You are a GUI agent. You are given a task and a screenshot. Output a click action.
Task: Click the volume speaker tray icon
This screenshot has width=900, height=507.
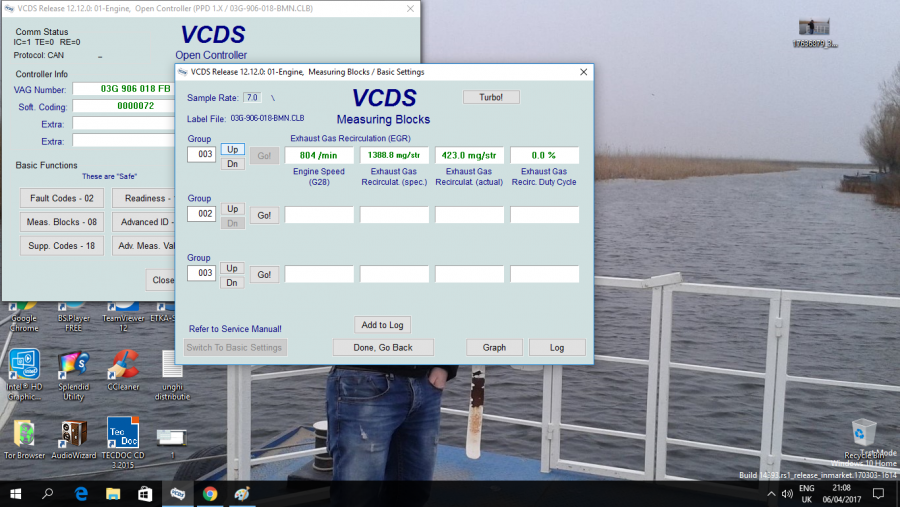pos(786,494)
